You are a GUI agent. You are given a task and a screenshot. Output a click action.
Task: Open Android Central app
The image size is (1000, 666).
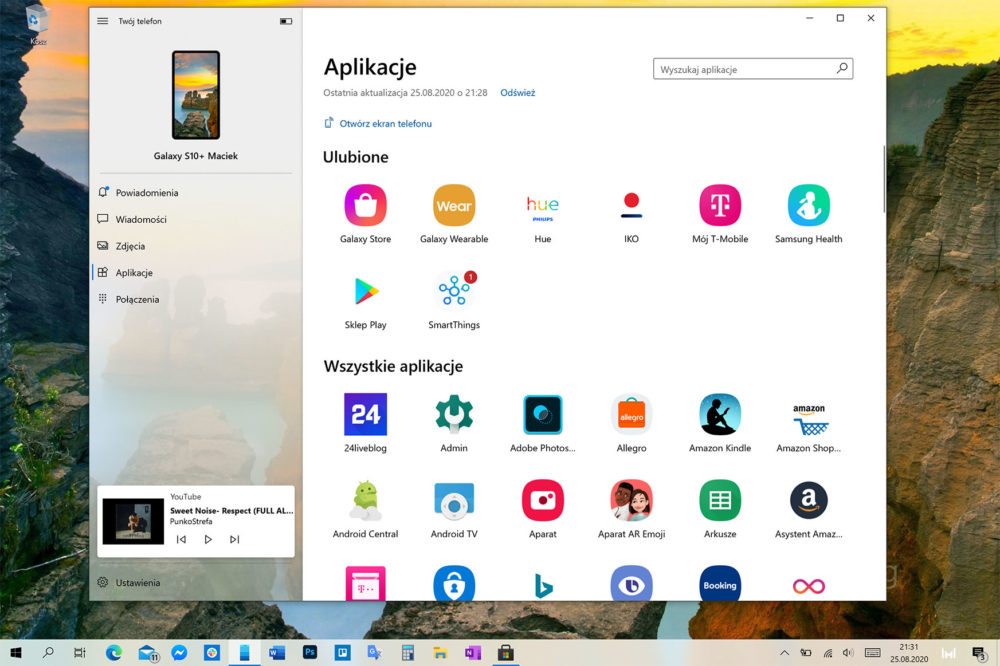(365, 501)
